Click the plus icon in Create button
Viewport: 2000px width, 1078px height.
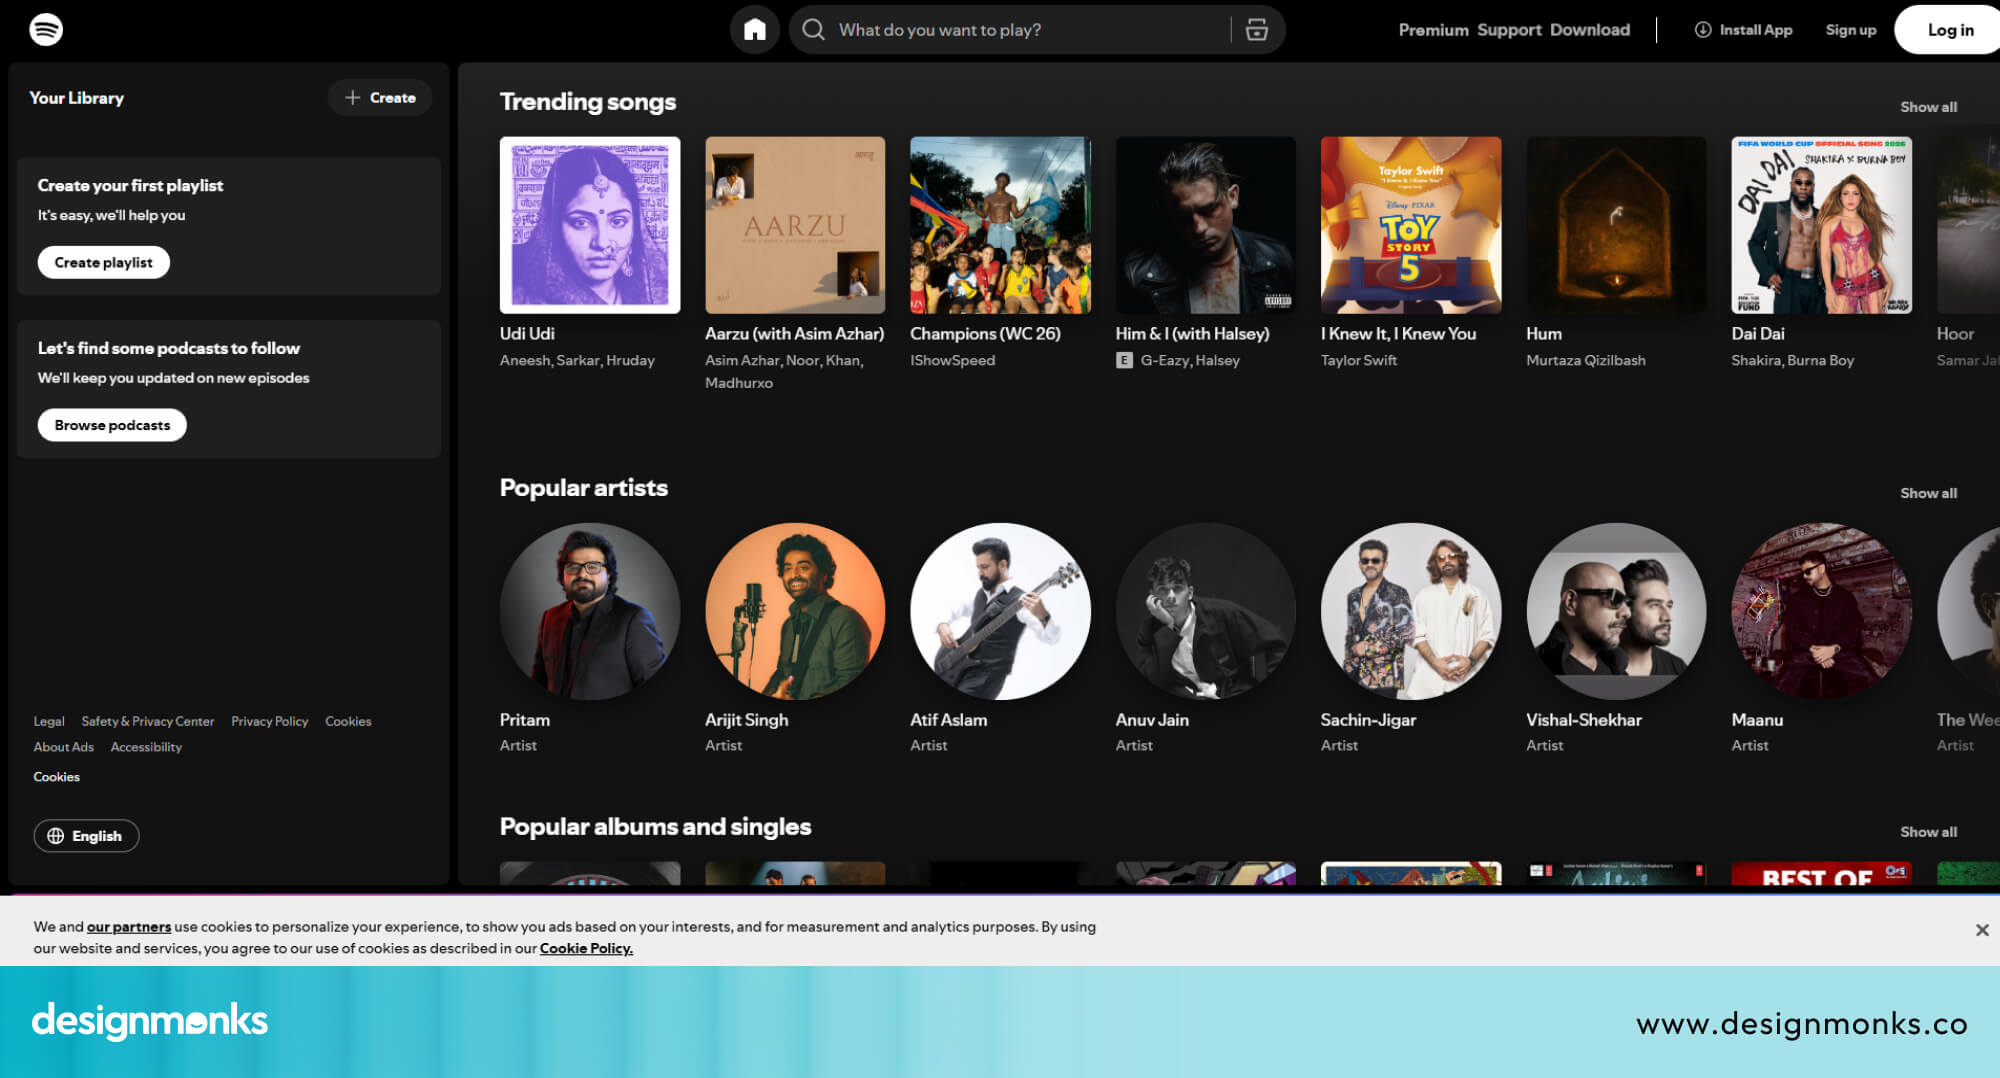[352, 98]
